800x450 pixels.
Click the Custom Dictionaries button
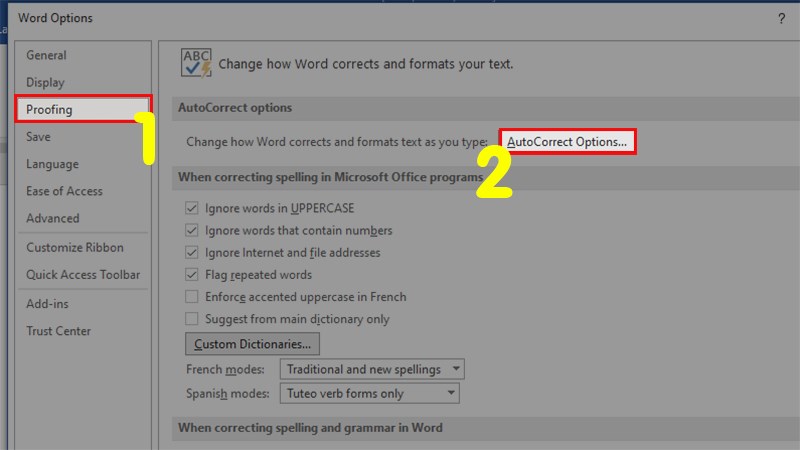pos(251,344)
